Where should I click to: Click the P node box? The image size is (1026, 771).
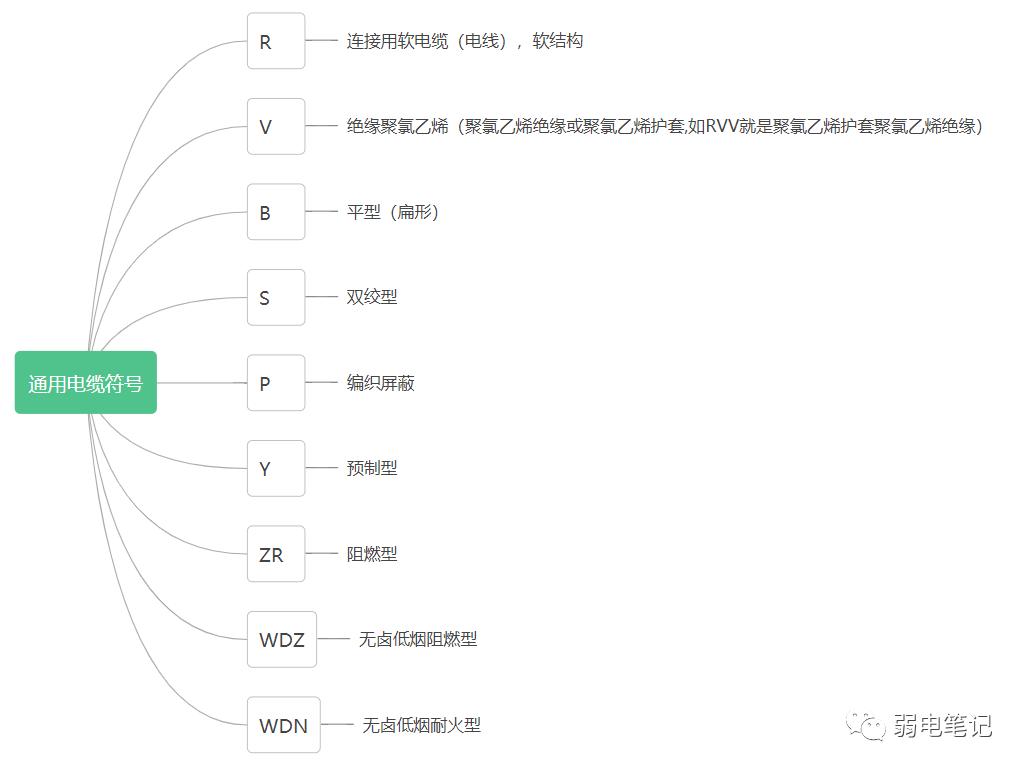pos(276,383)
